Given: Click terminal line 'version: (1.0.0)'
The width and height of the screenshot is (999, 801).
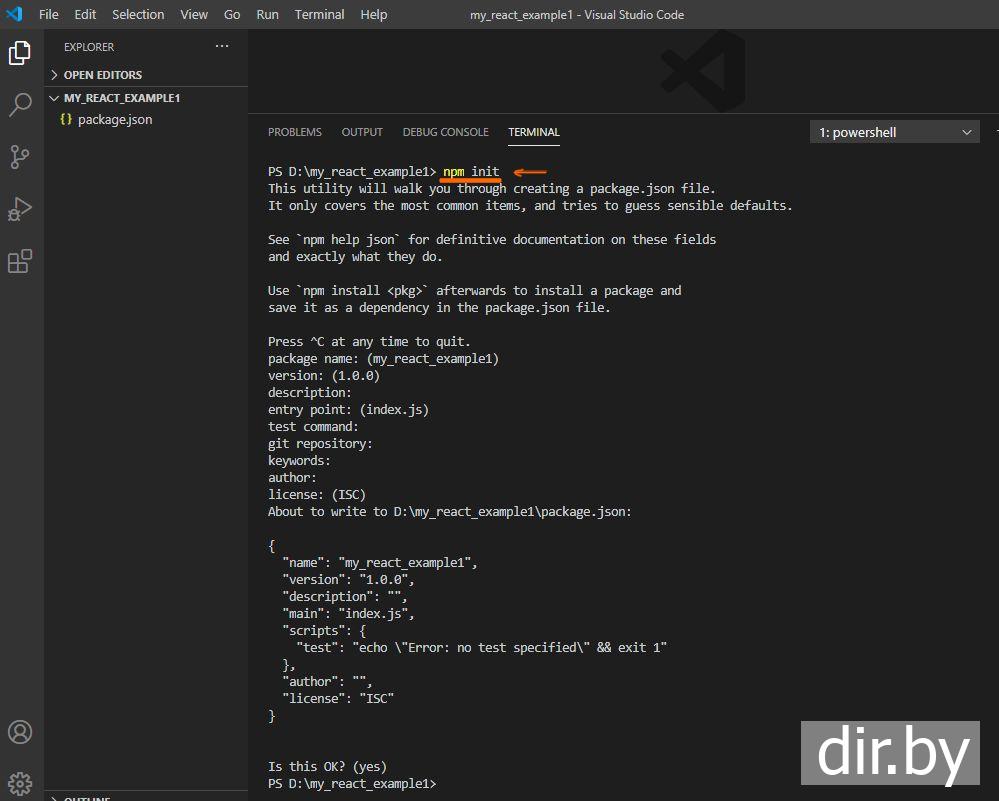Looking at the screenshot, I should pyautogui.click(x=324, y=376).
